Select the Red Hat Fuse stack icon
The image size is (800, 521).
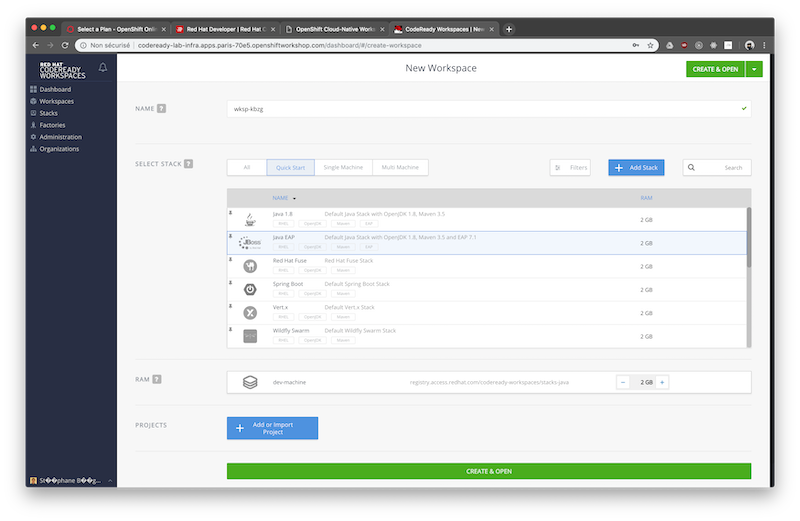[x=250, y=266]
